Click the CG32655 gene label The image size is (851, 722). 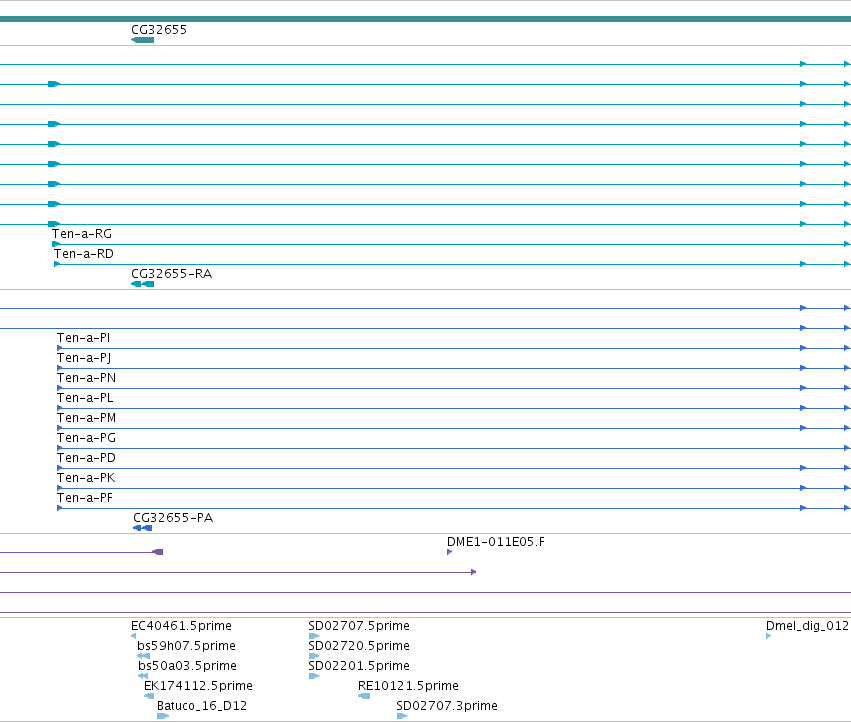[159, 29]
